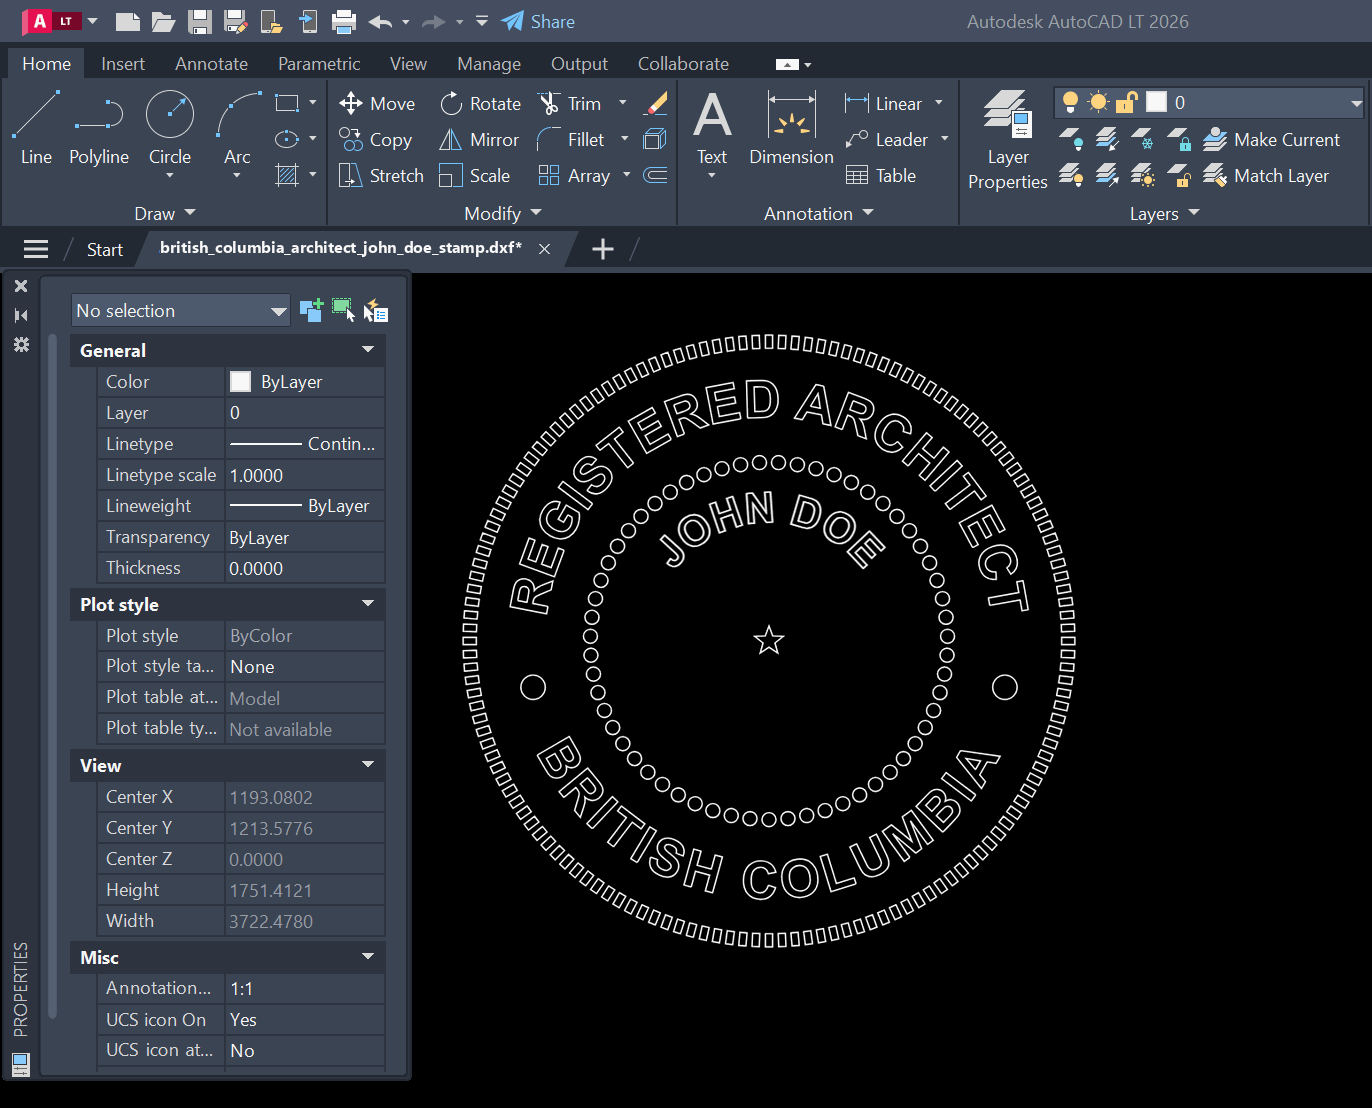Switch to the Insert ribbon tab

123,63
